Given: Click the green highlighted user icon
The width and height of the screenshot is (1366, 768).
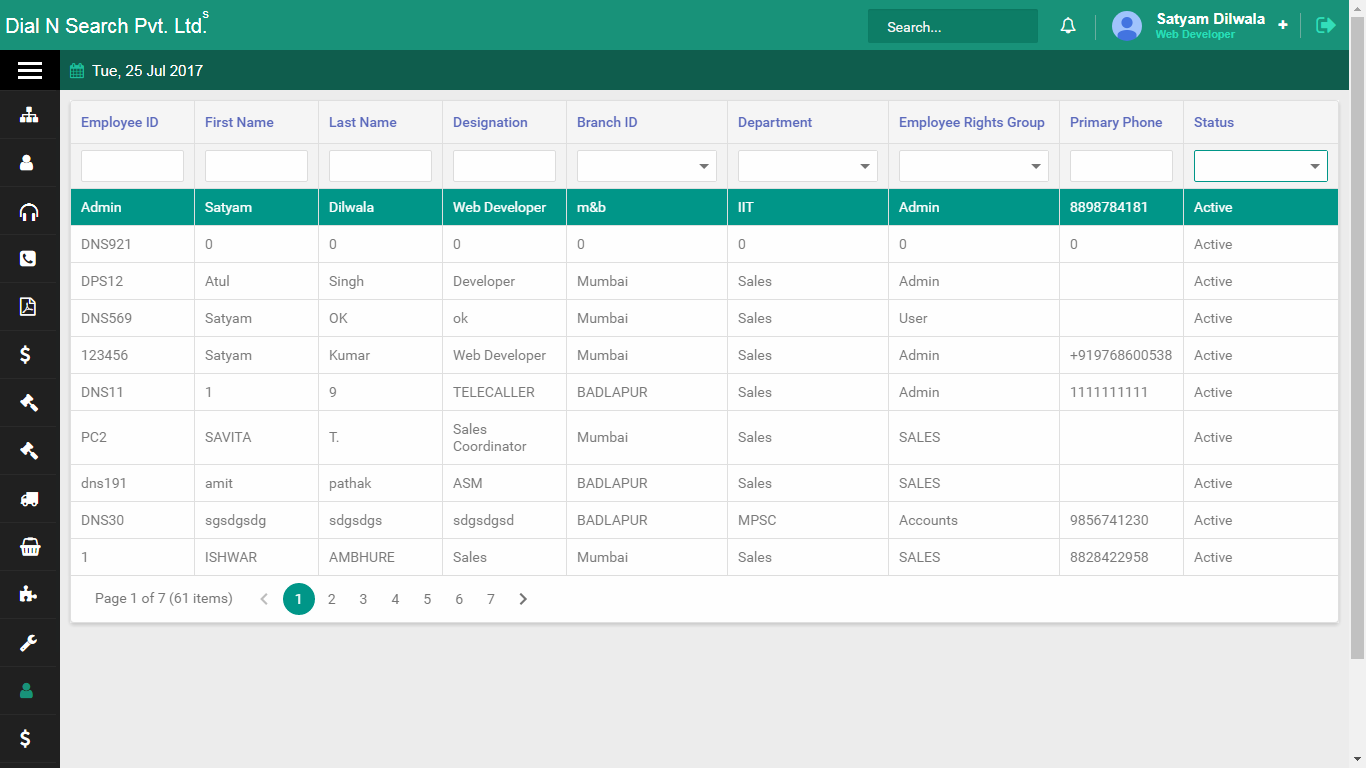Looking at the screenshot, I should click(x=27, y=690).
